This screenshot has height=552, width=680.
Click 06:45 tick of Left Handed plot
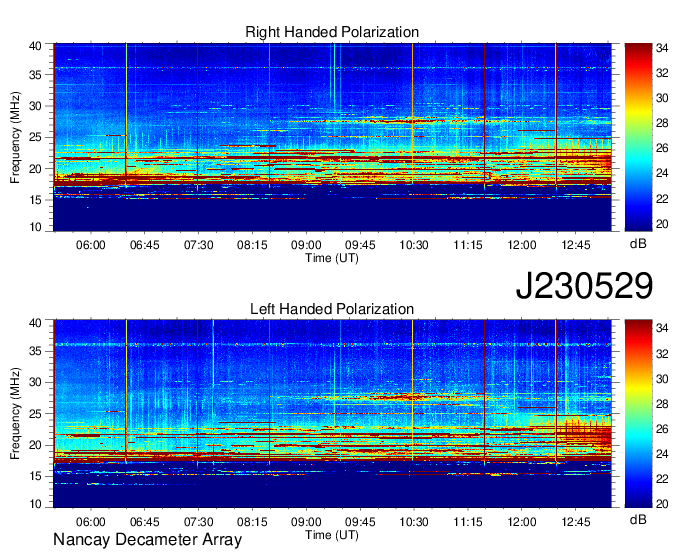tap(144, 522)
